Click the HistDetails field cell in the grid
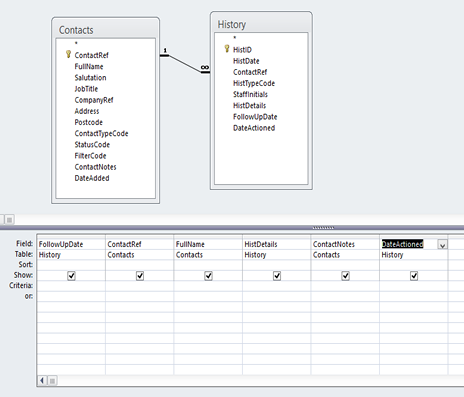Viewport: 464px width, 397px height. pyautogui.click(x=277, y=244)
